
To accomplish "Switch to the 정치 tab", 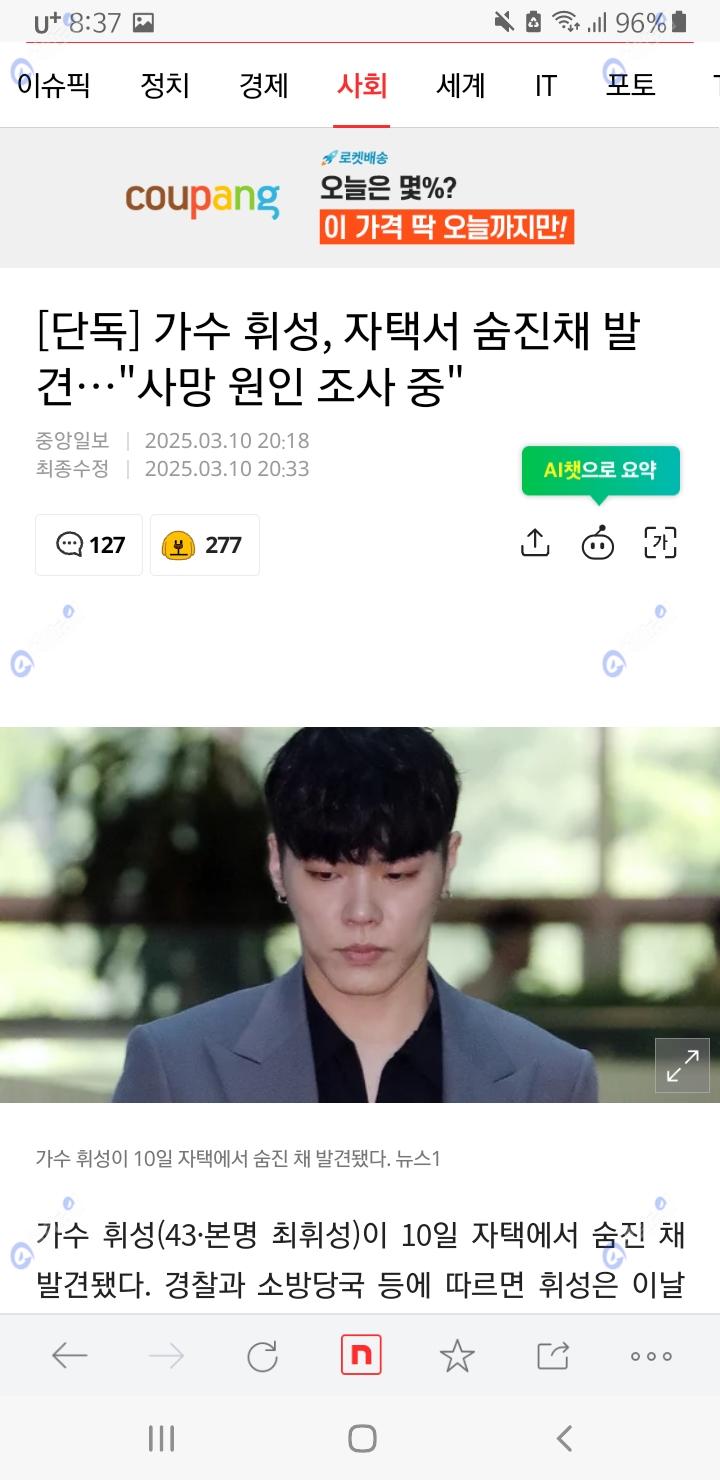I will click(x=165, y=86).
